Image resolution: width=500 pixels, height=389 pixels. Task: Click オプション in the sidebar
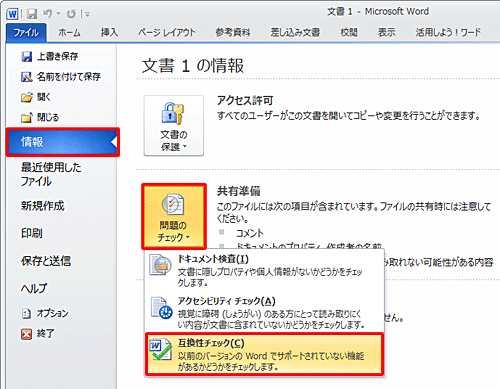click(52, 313)
